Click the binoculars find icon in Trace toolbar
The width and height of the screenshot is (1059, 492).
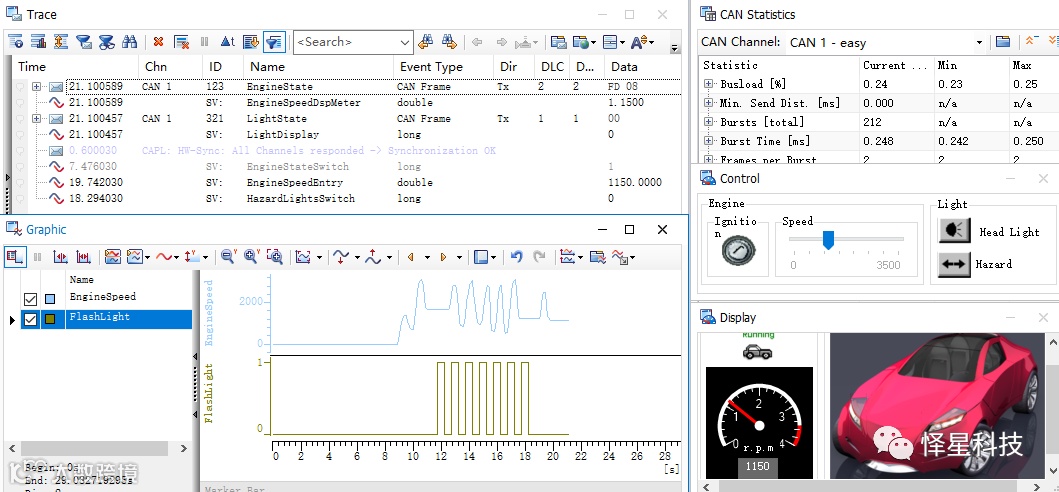click(x=129, y=42)
